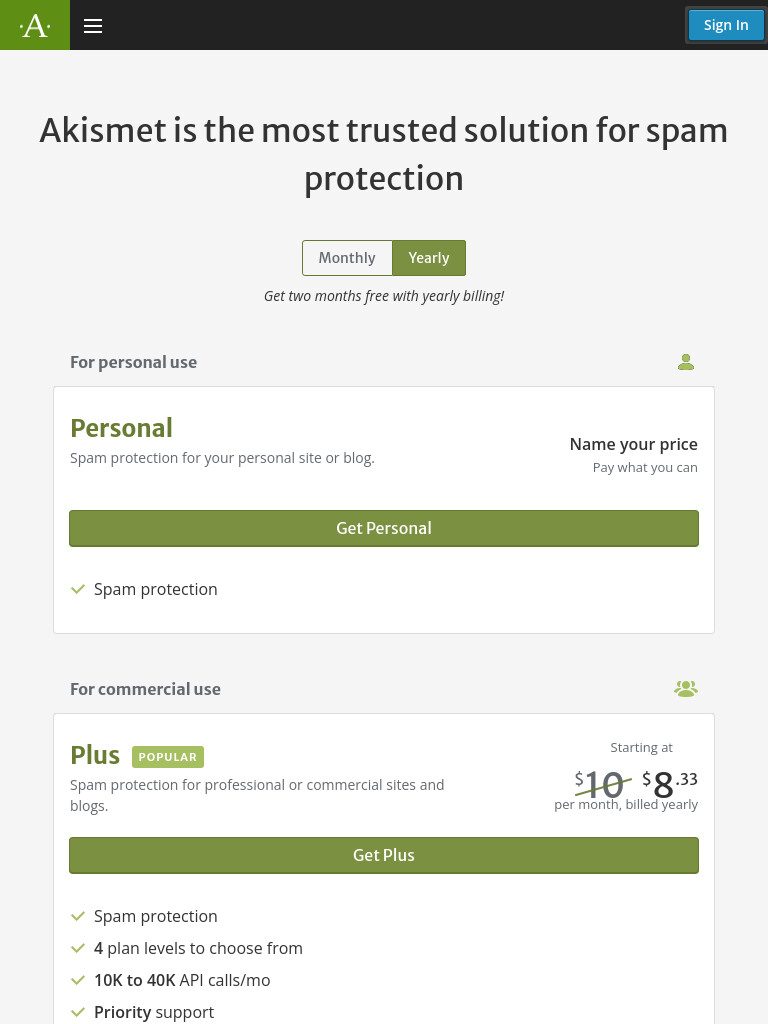
Task: Click checkmark next to Priority support
Action: point(78,1012)
